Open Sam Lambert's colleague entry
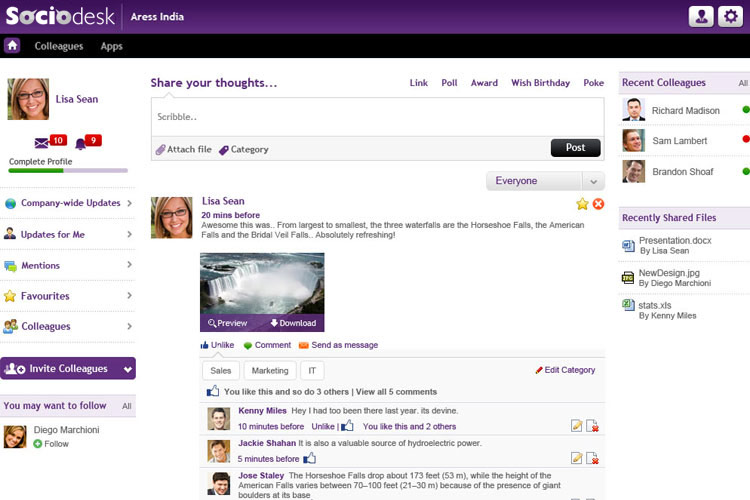The width and height of the screenshot is (750, 500). click(x=684, y=141)
